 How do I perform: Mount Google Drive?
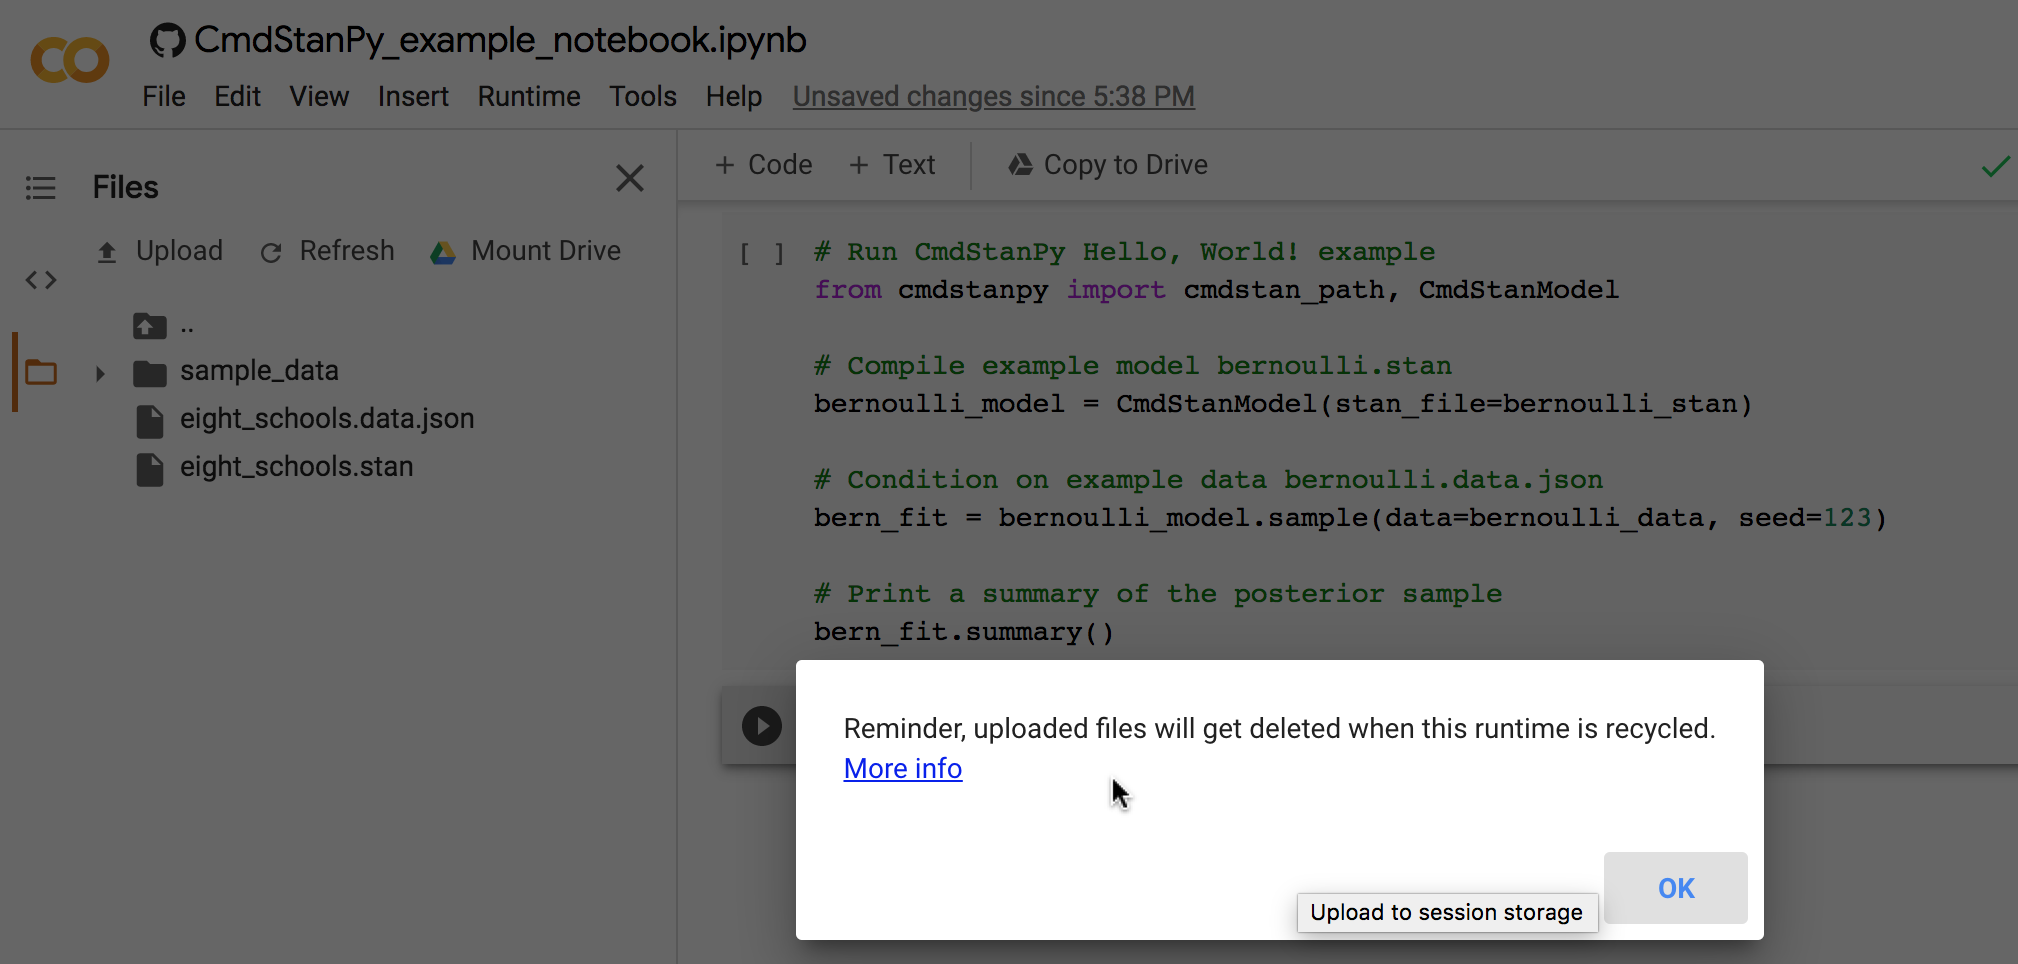click(x=526, y=251)
